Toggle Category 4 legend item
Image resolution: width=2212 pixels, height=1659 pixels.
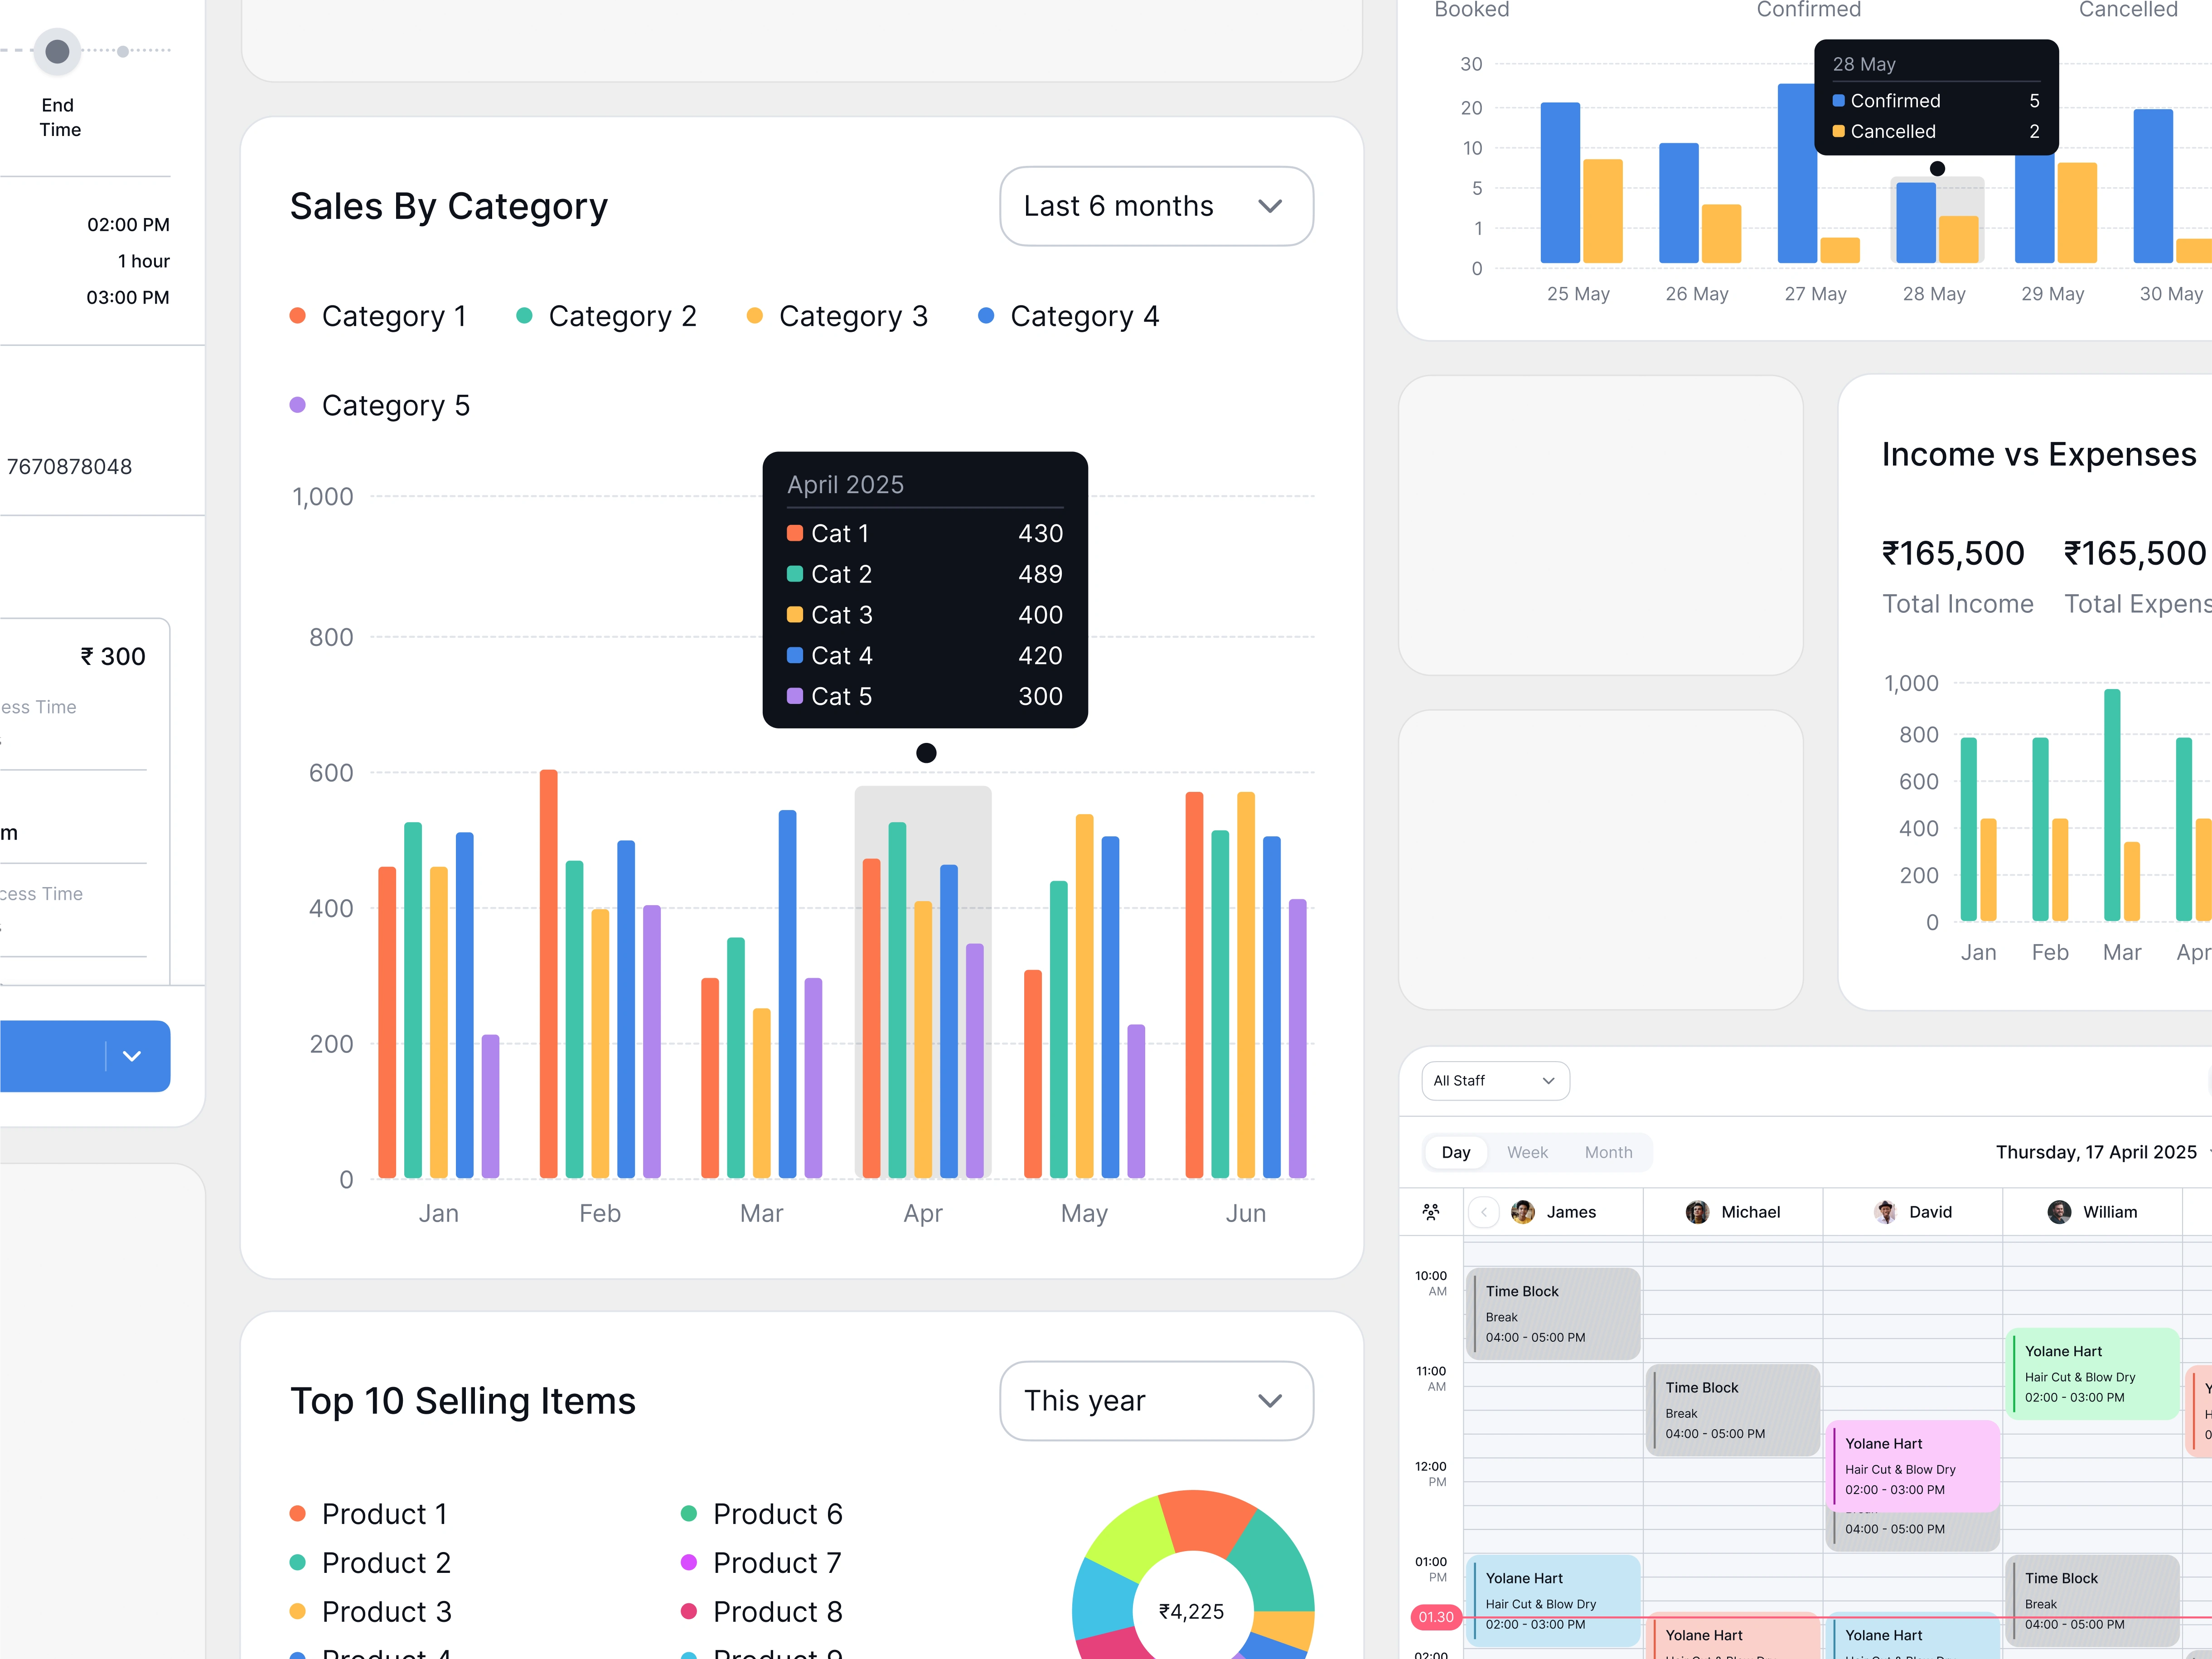[1068, 316]
